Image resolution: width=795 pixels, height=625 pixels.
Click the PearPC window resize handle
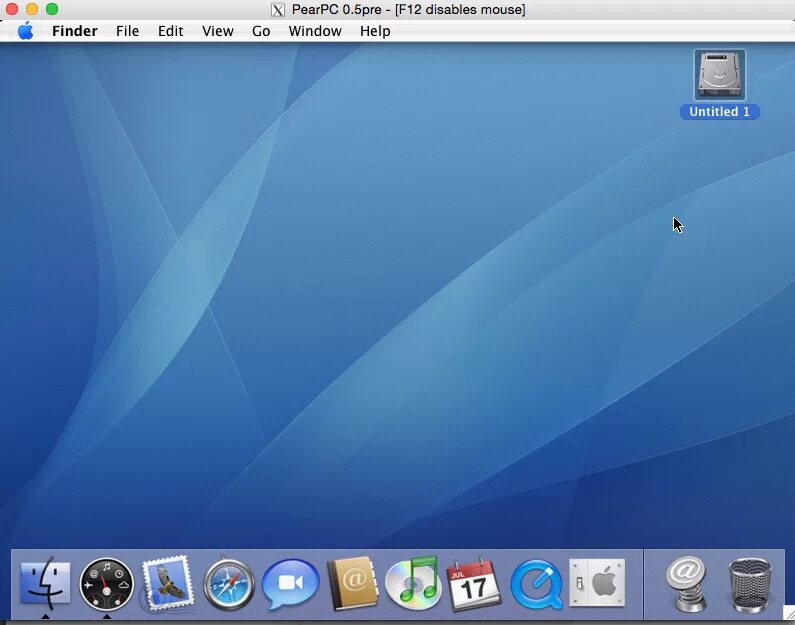(x=788, y=612)
